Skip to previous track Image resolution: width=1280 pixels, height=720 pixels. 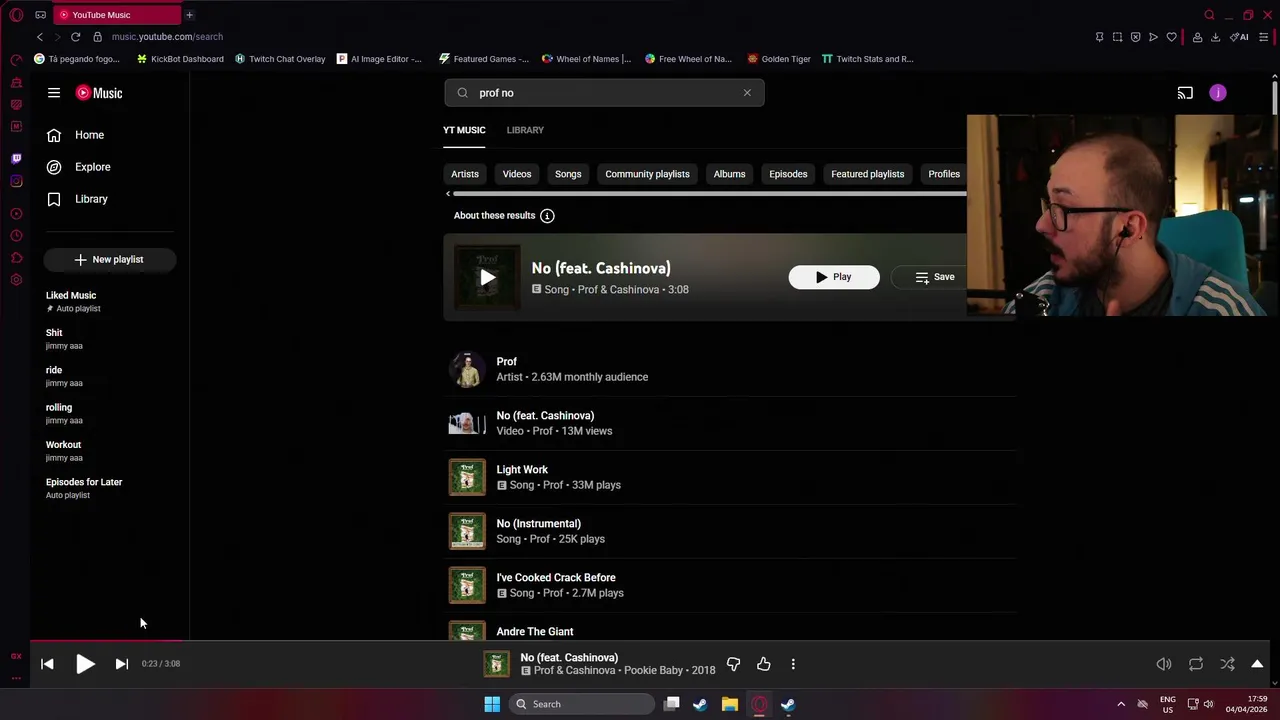[47, 664]
